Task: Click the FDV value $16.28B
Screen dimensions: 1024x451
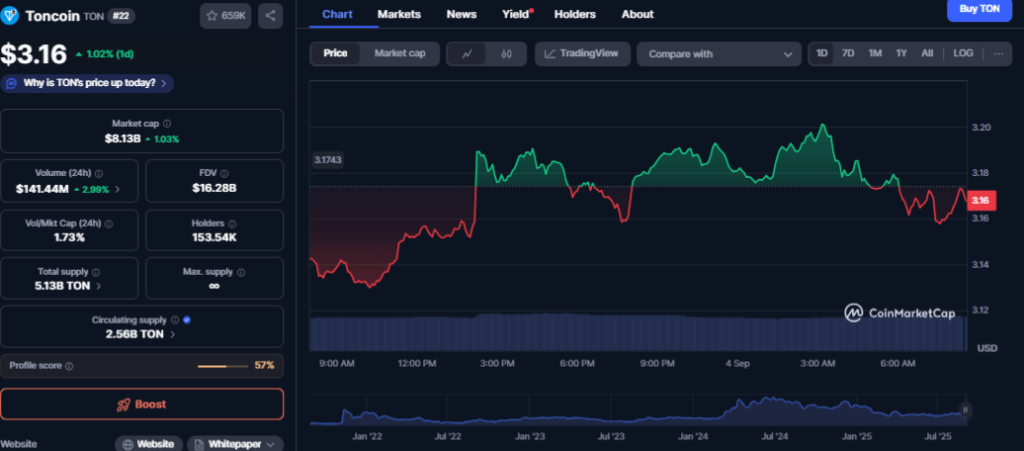Action: coord(214,188)
